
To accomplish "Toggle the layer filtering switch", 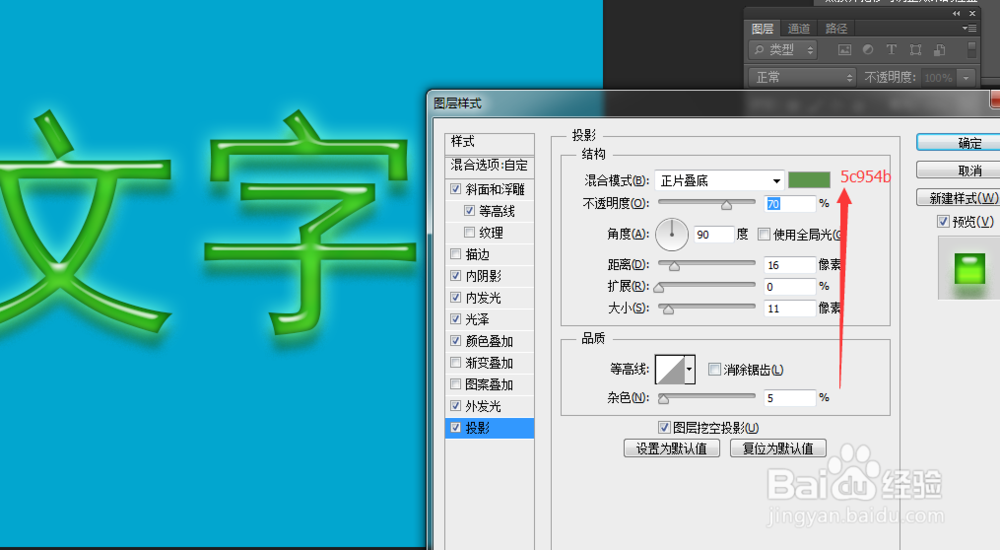I will pyautogui.click(x=971, y=50).
